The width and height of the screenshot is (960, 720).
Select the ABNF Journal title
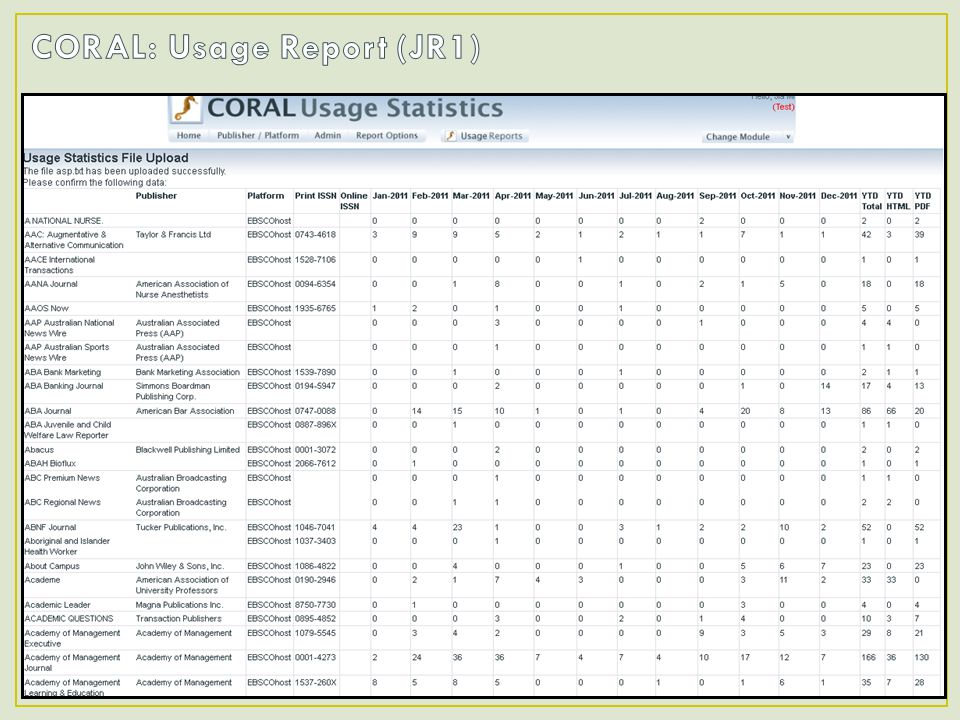(50, 527)
